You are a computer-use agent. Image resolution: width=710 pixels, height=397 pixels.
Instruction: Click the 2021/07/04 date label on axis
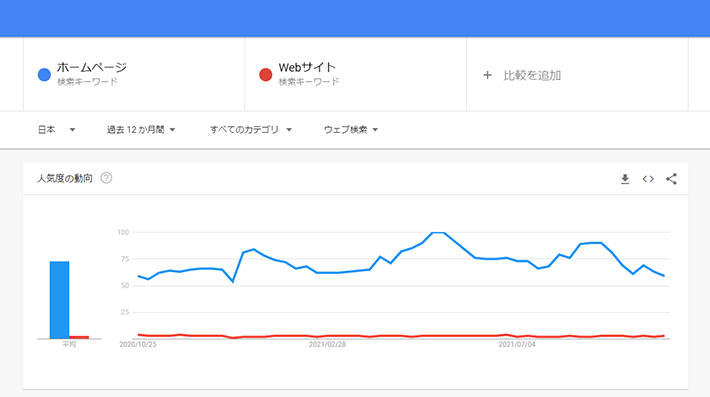point(517,344)
